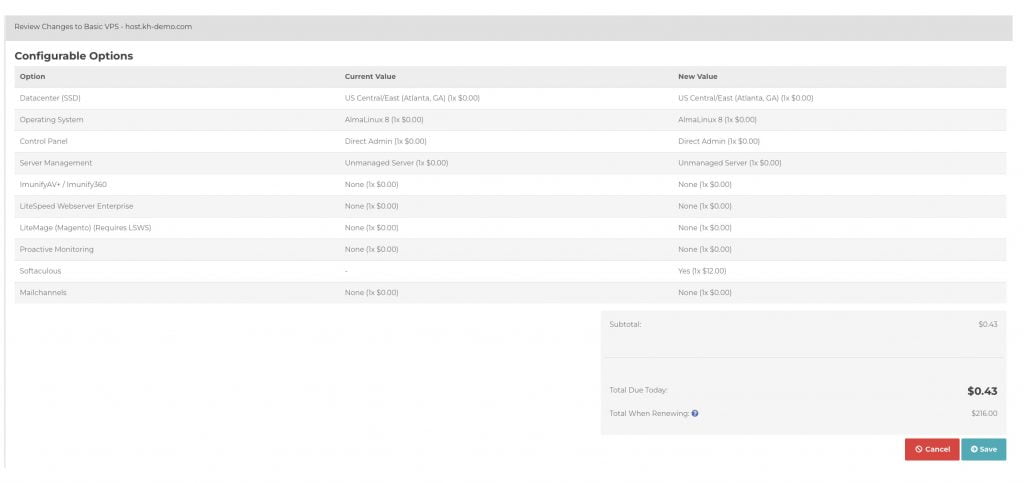Click Proactive Monitoring current value None
This screenshot has width=1024, height=483.
(x=372, y=249)
